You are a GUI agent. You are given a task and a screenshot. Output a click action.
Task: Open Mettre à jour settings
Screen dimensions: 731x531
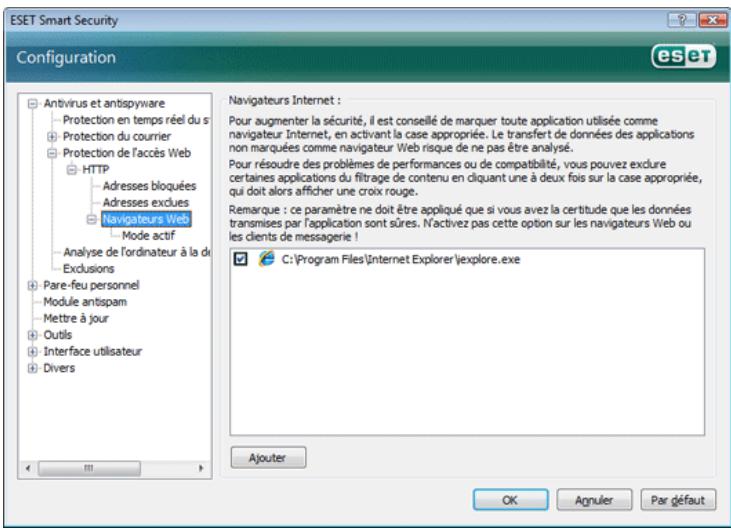[x=76, y=318]
